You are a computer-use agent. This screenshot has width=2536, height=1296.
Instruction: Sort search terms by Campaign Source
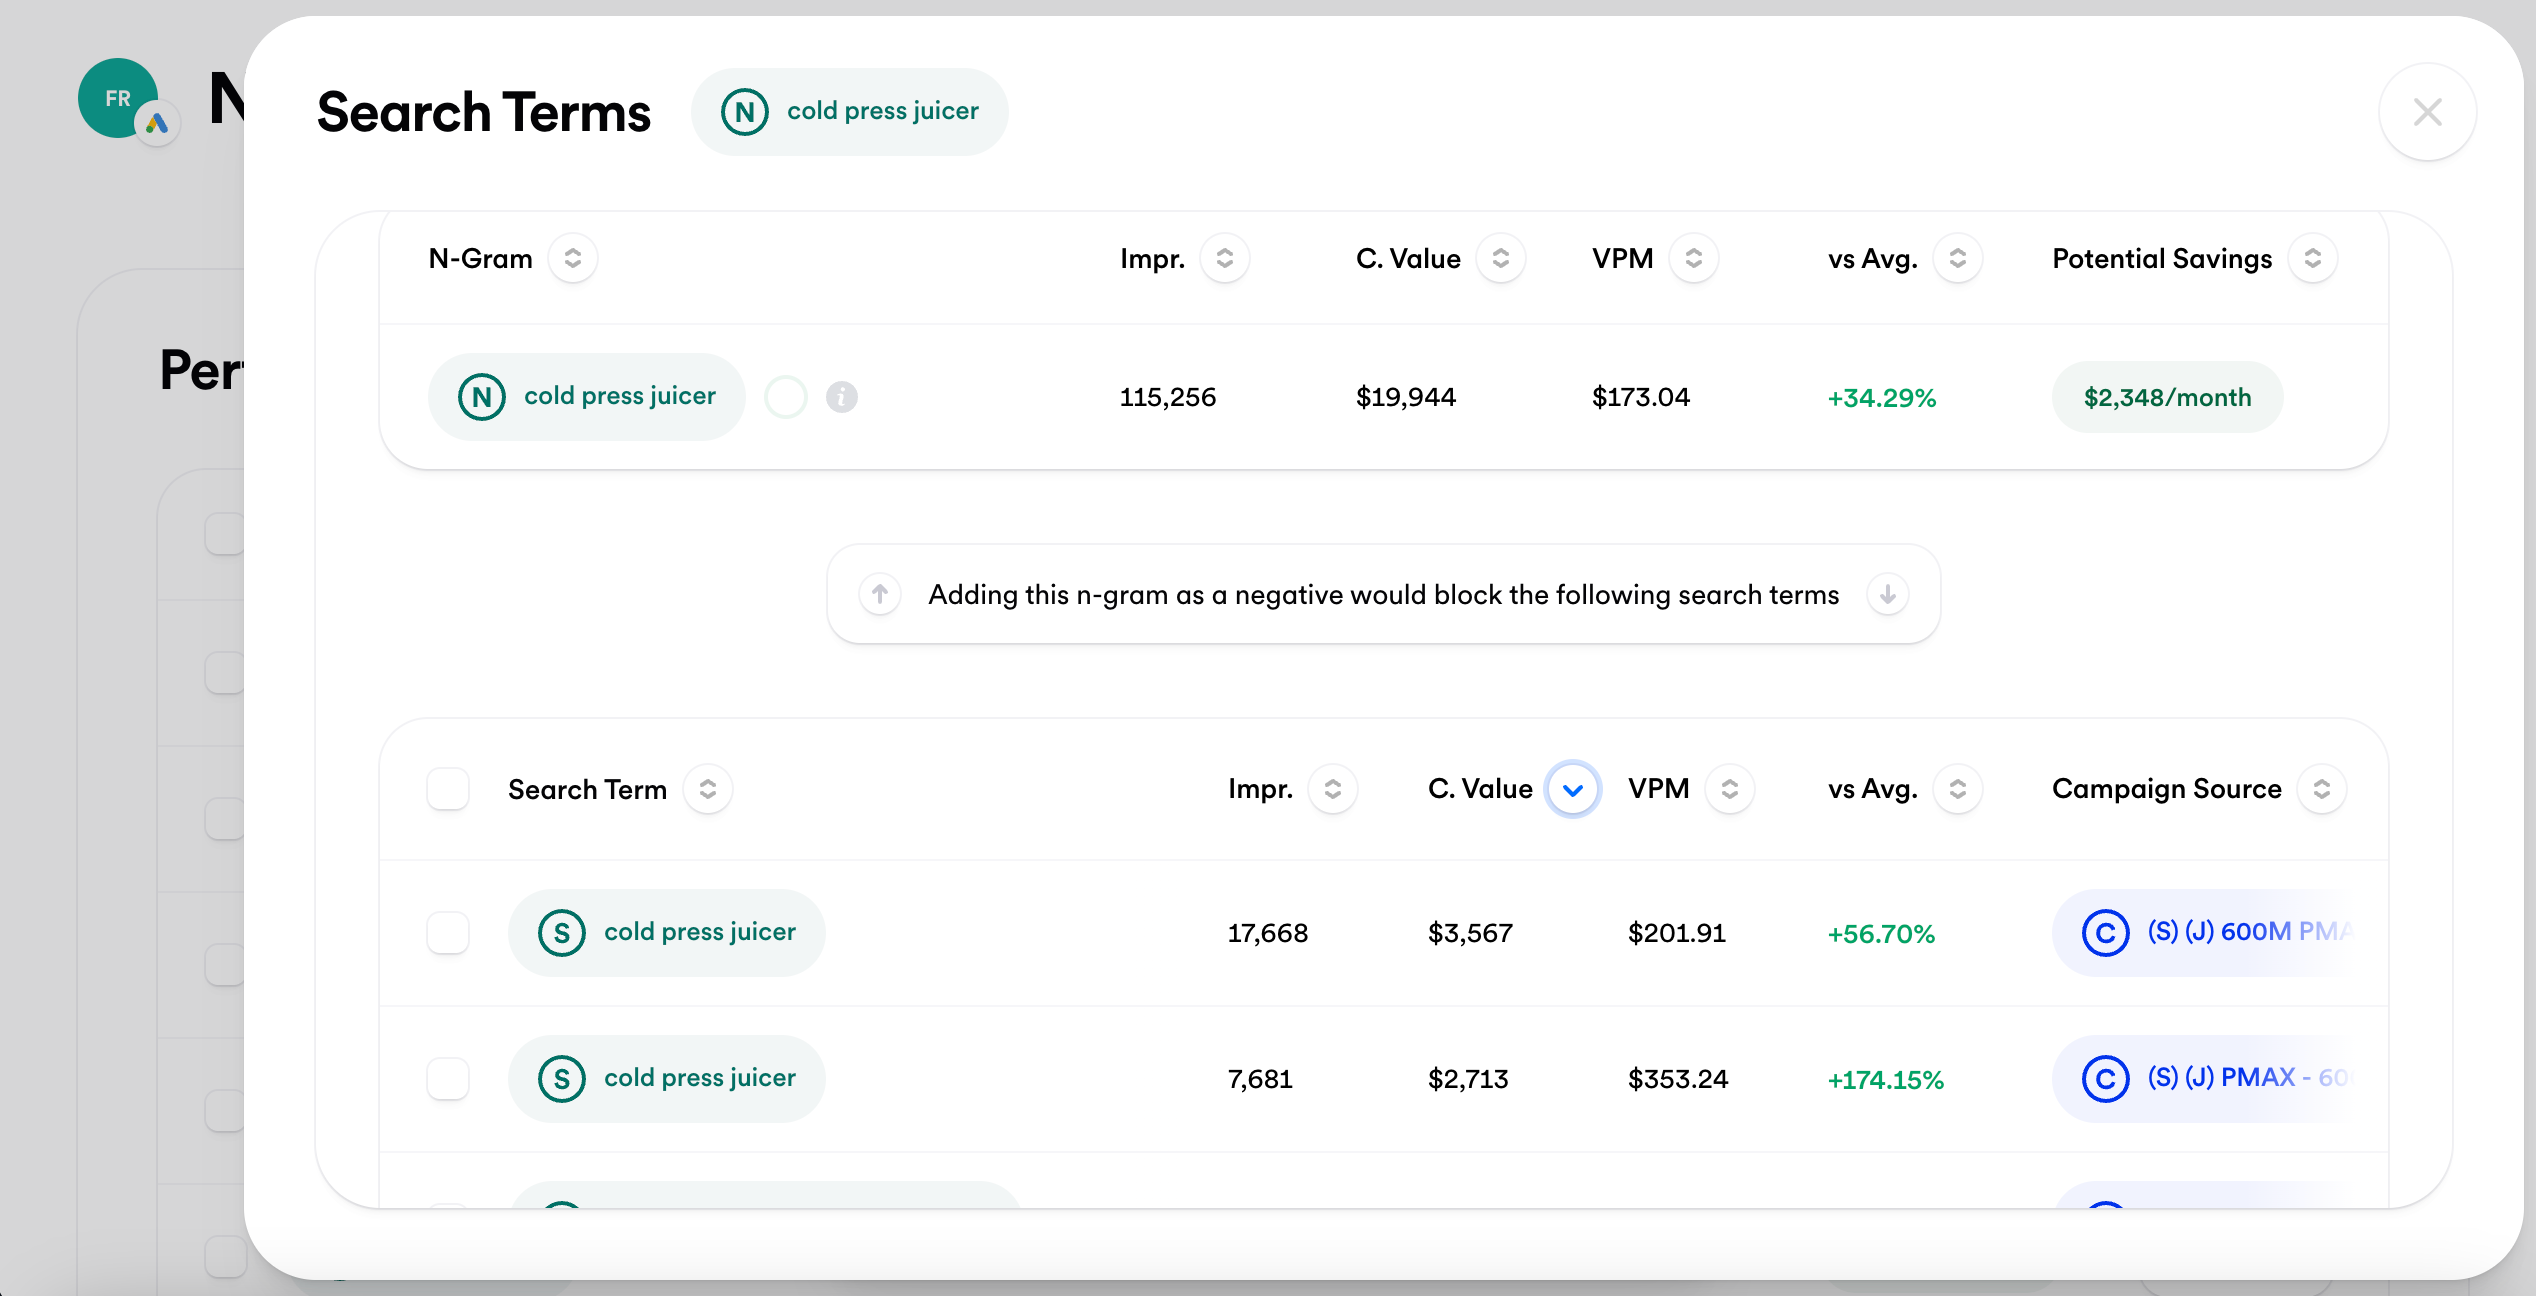click(x=2321, y=789)
